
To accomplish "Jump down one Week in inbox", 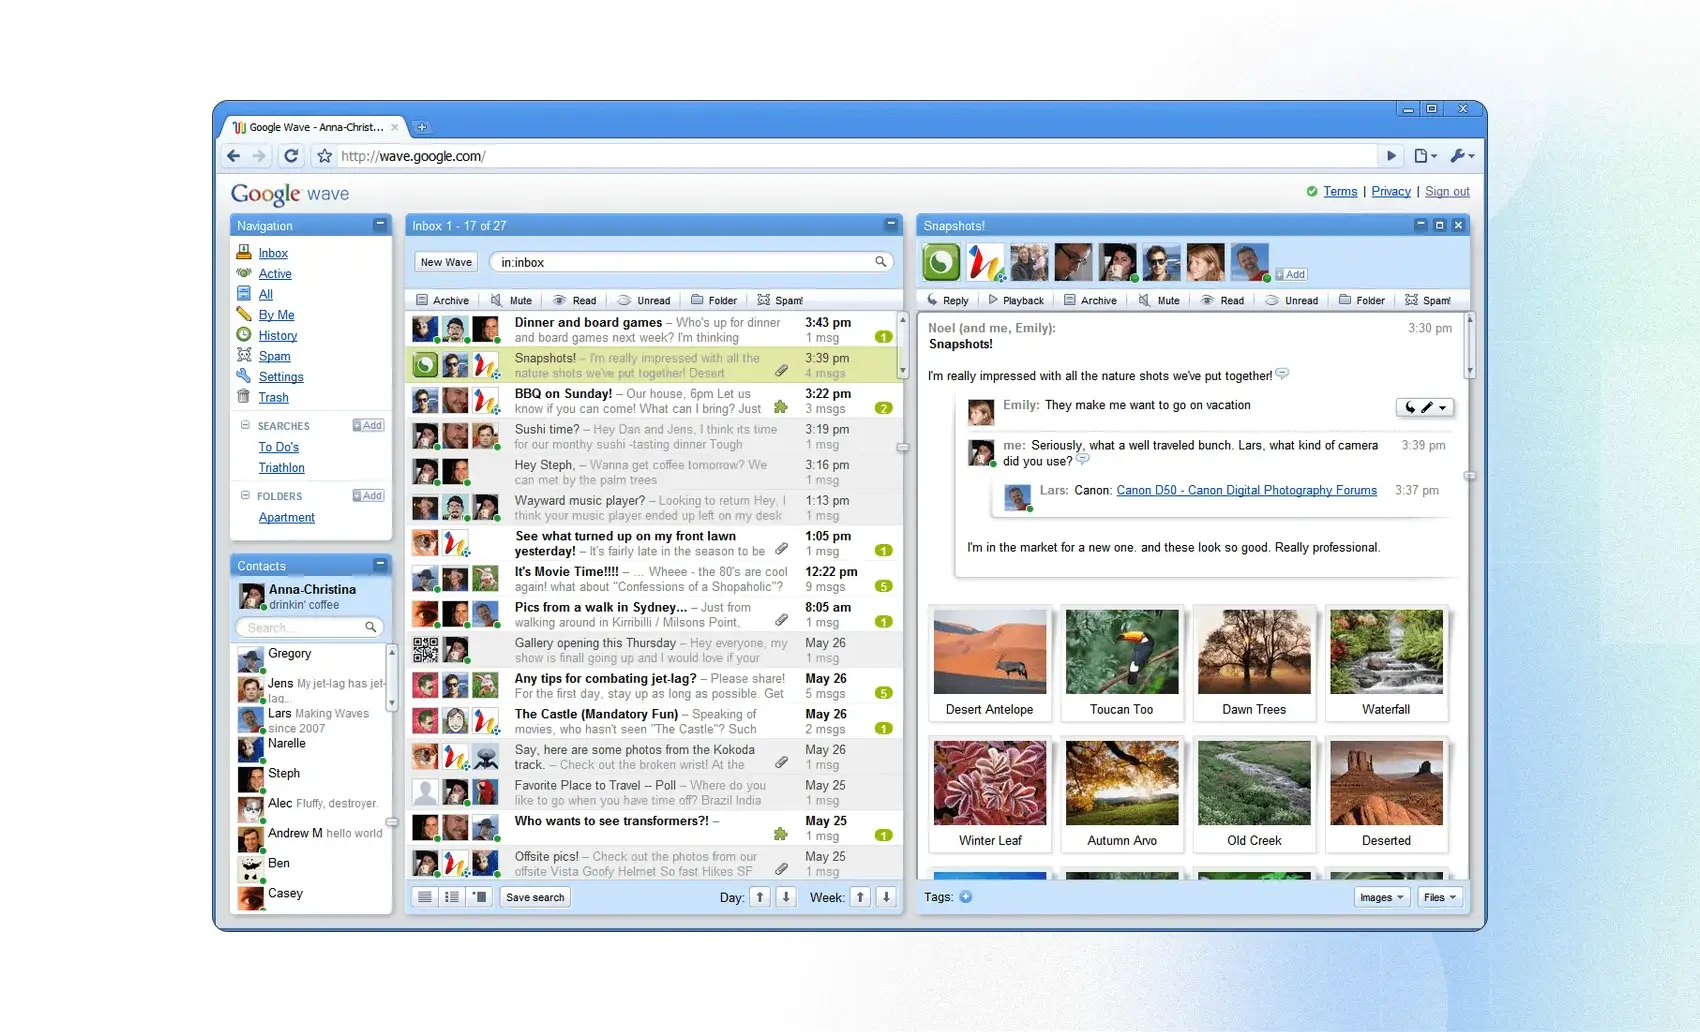I will click(886, 897).
